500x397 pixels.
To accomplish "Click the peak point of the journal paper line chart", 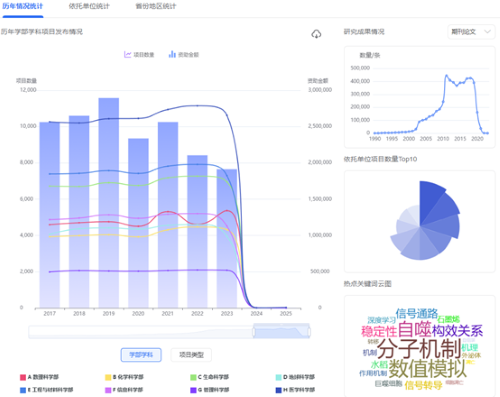I will click(447, 76).
